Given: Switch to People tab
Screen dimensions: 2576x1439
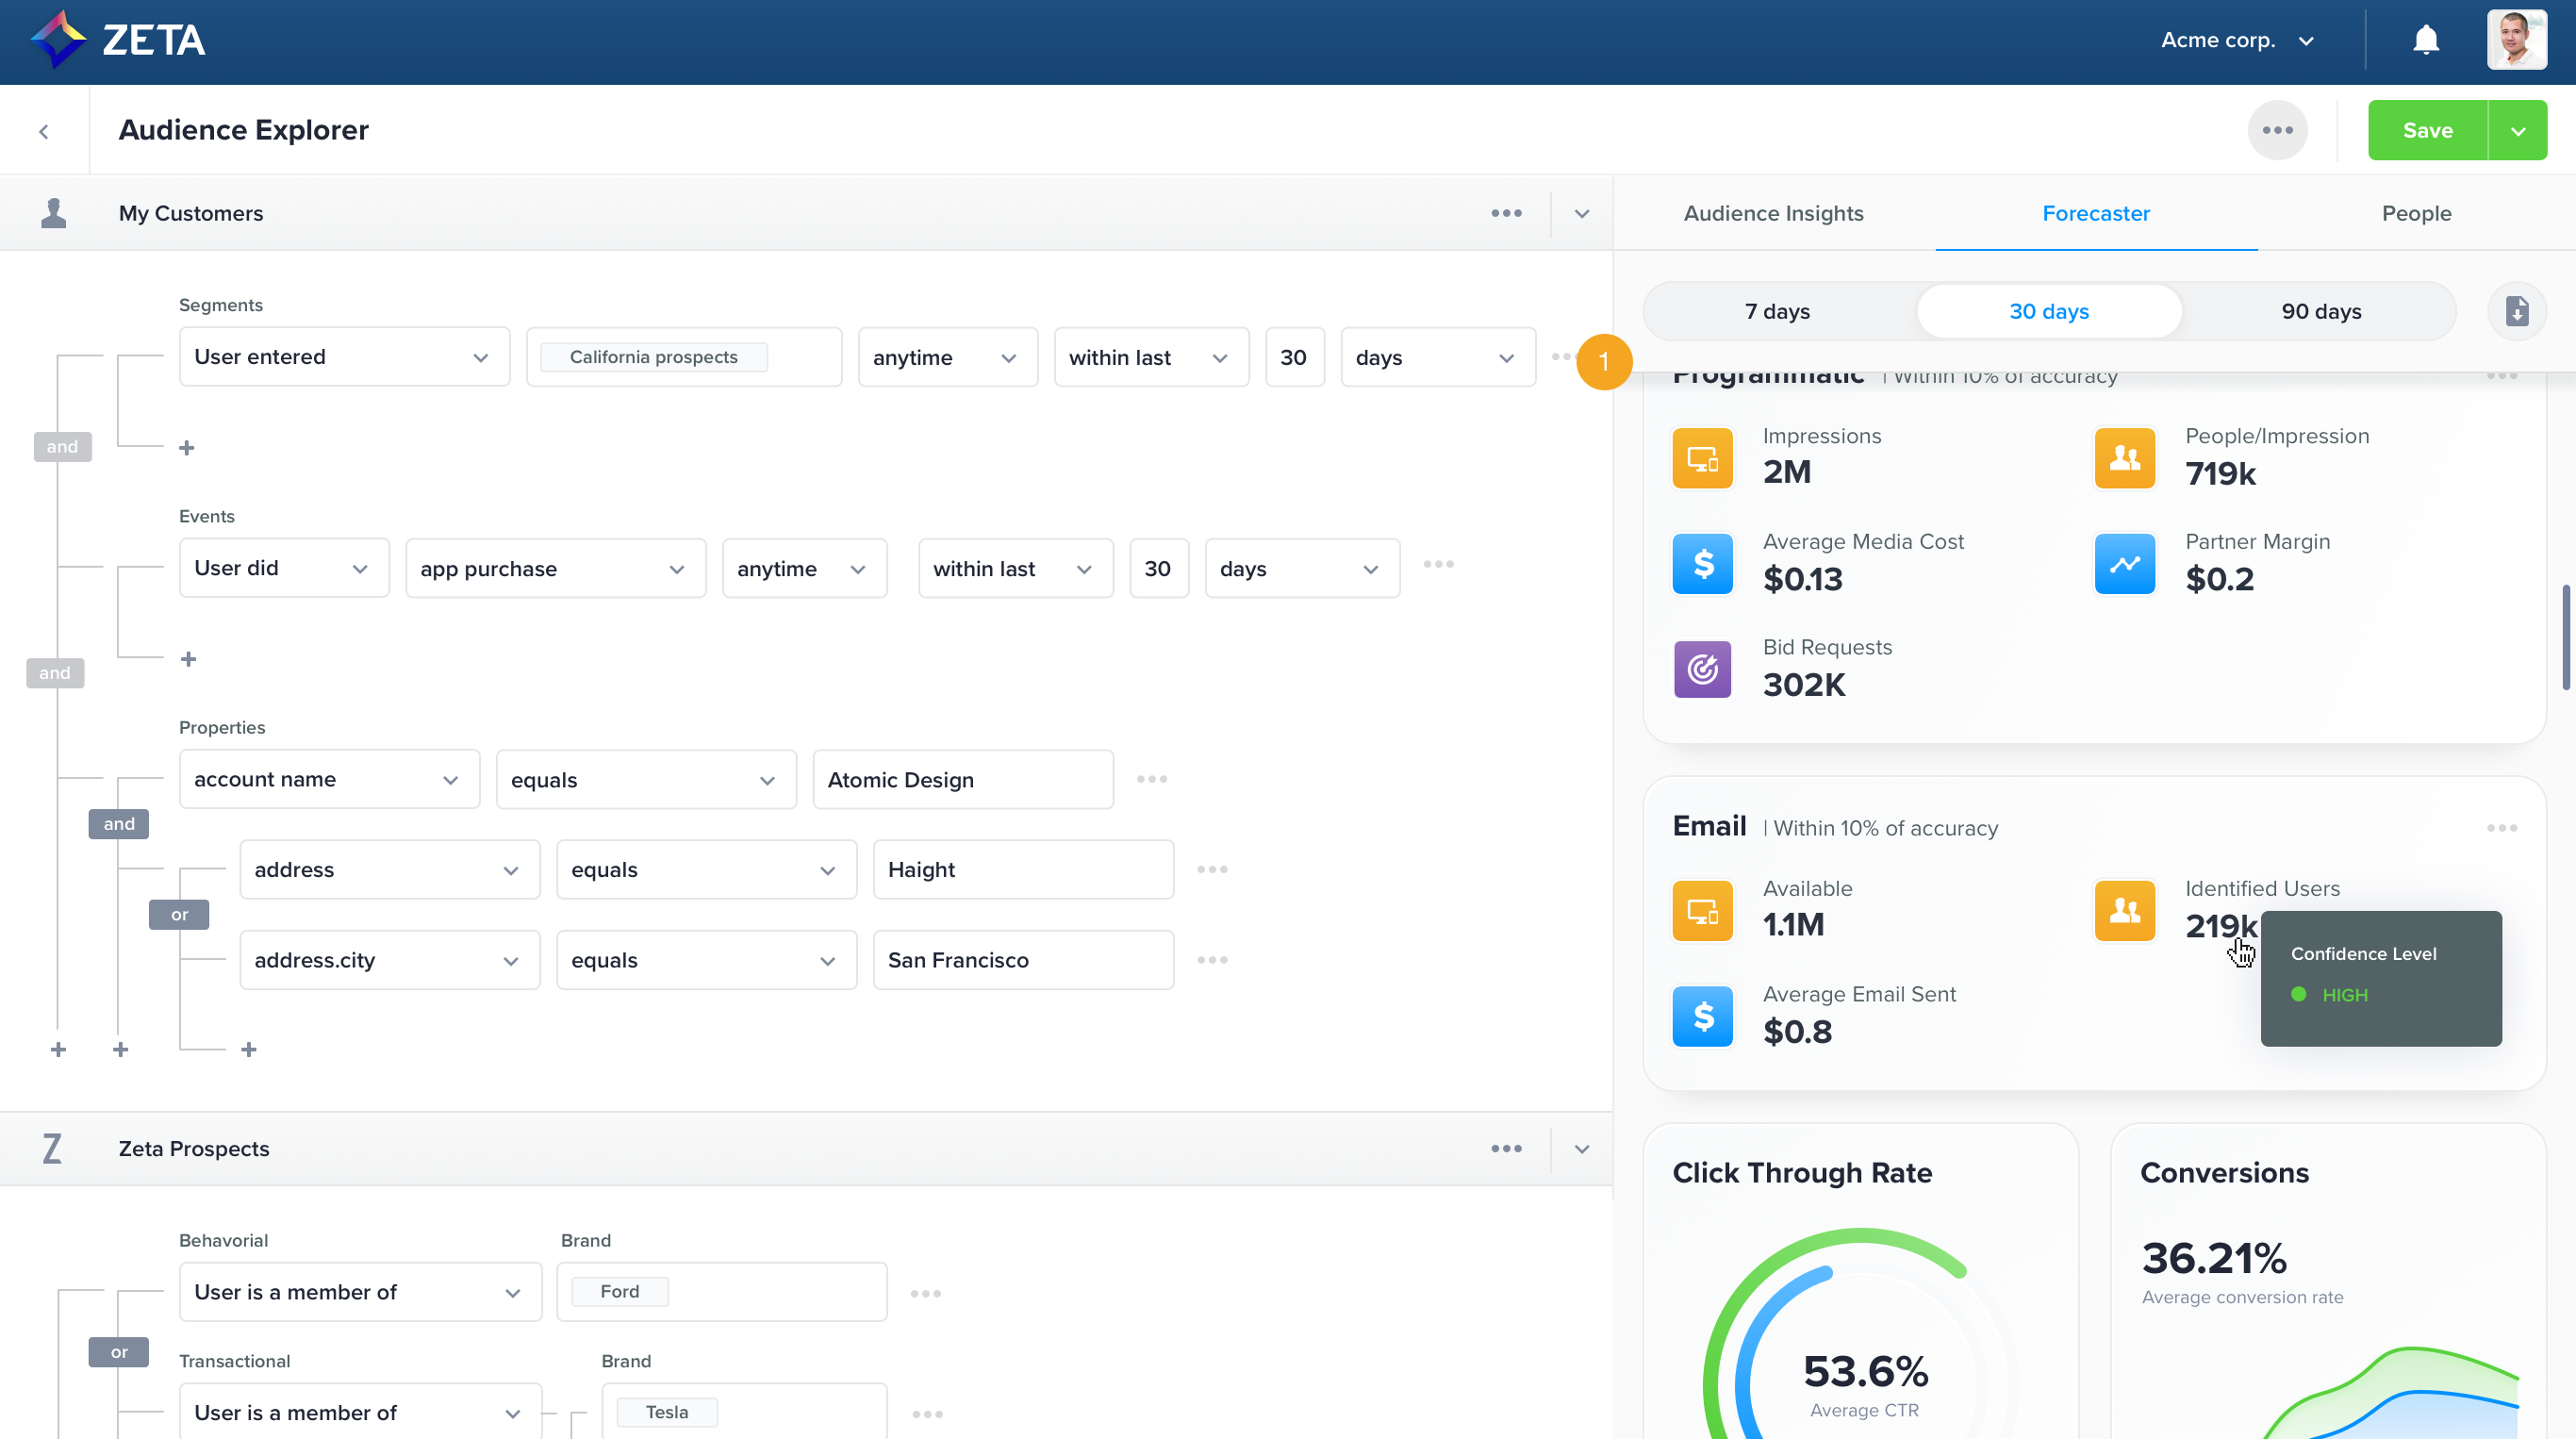Looking at the screenshot, I should click(x=2416, y=213).
